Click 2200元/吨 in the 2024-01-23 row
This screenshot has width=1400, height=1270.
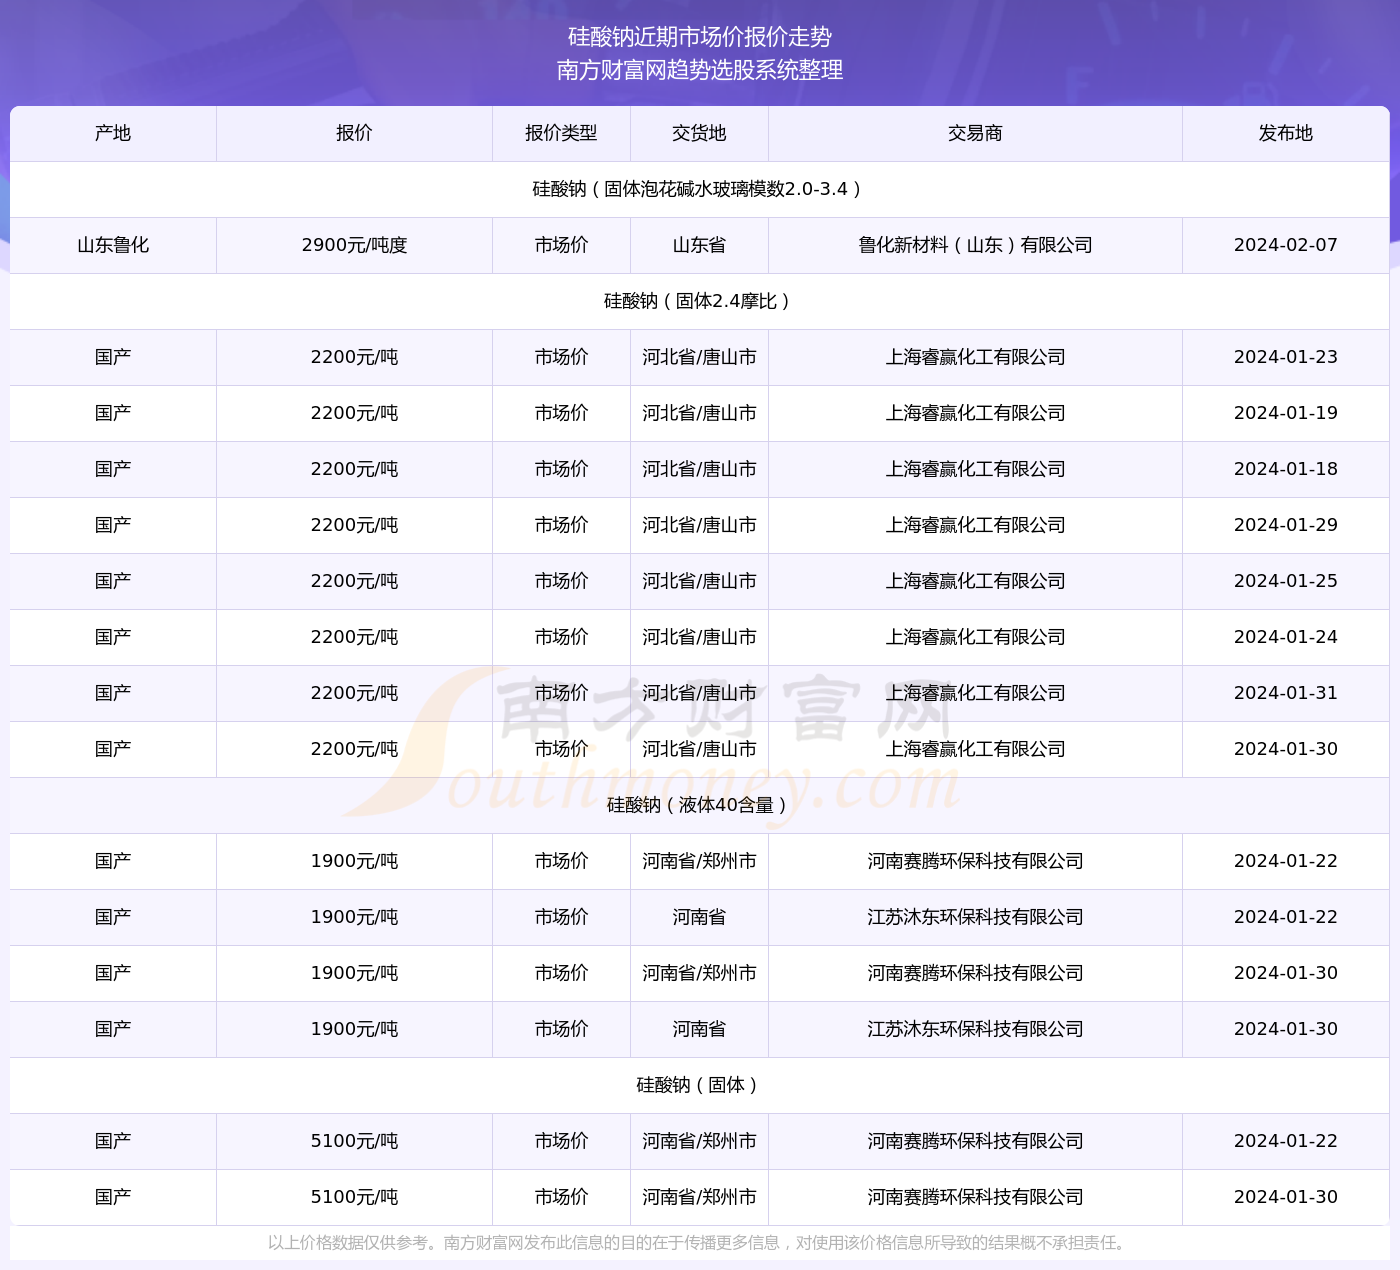point(354,357)
